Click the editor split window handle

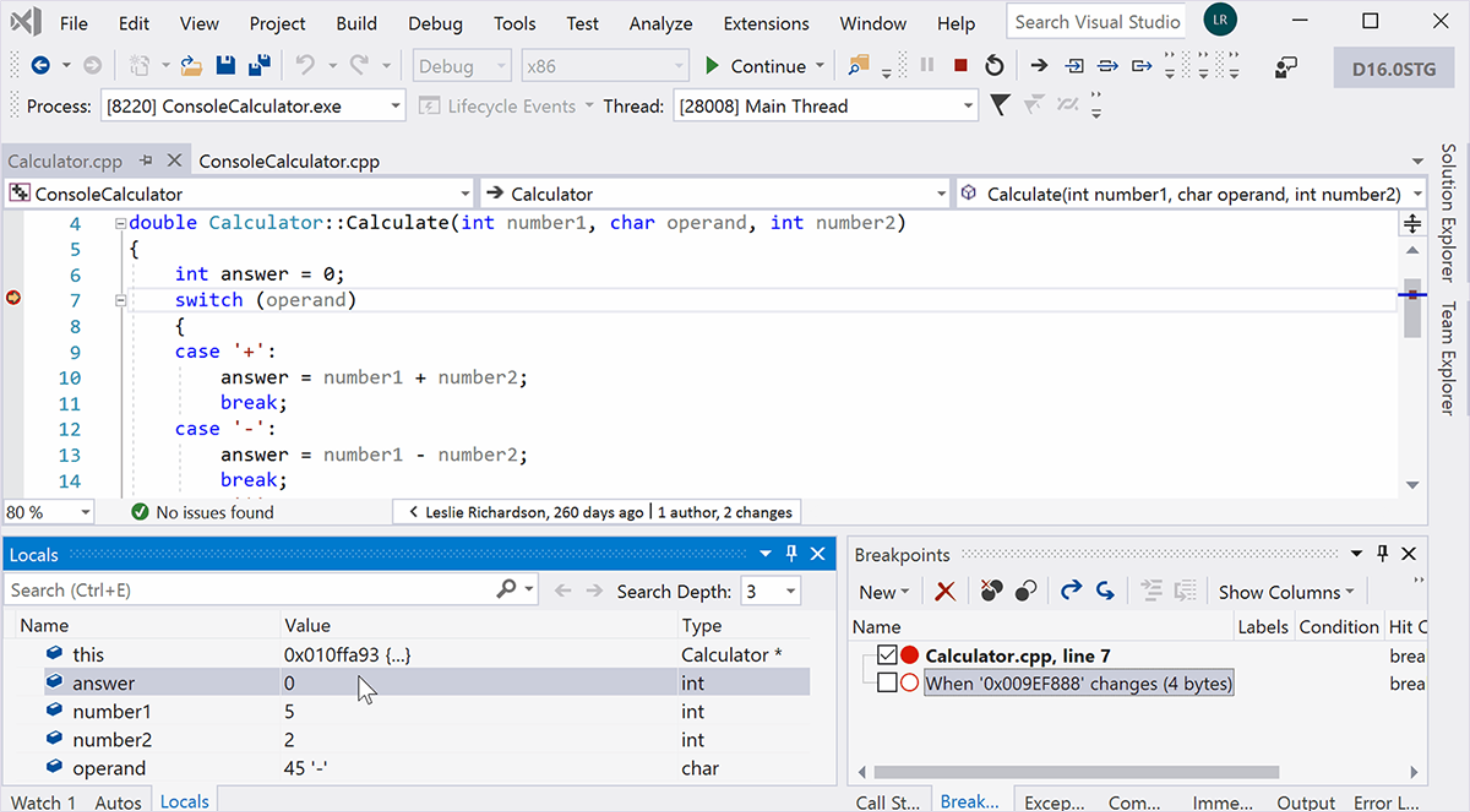[1412, 223]
